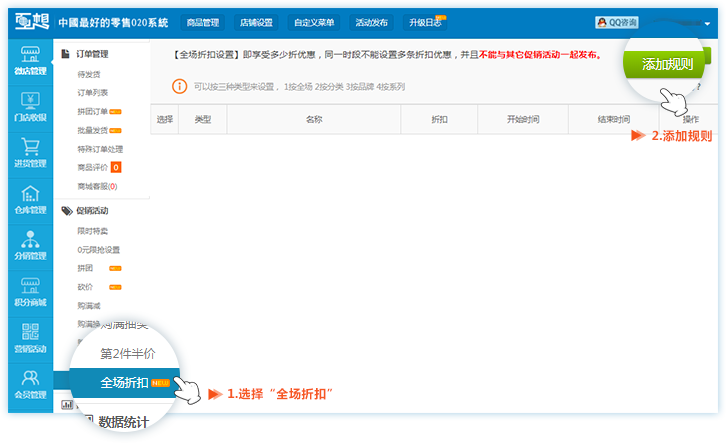Image resolution: width=726 pixels, height=443 pixels.
Task: Expand the 订单管理 section header
Action: [x=92, y=54]
